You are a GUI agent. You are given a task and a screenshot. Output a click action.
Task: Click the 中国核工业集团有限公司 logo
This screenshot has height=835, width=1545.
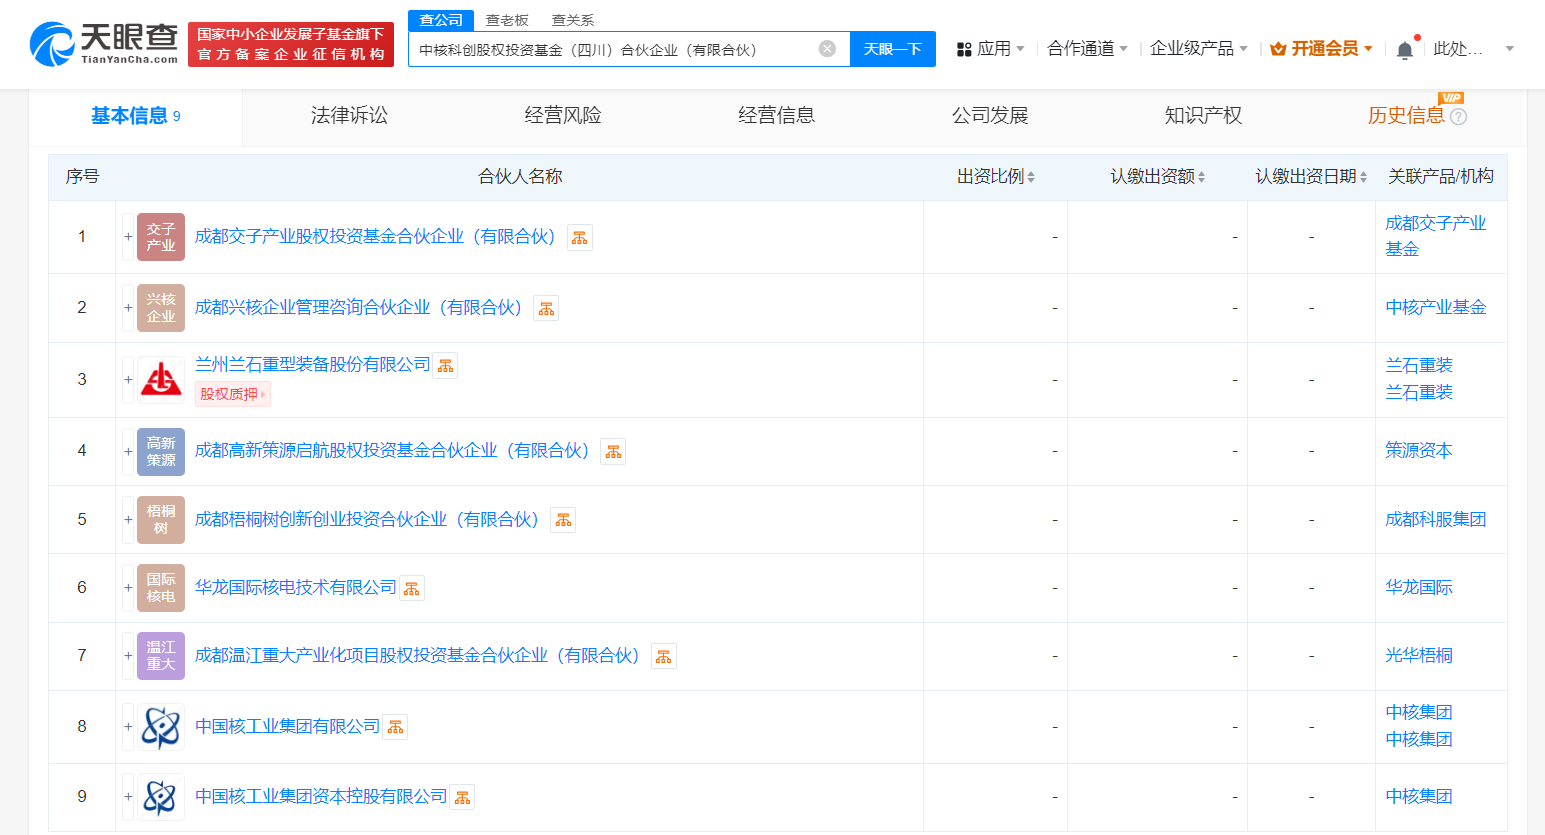161,727
